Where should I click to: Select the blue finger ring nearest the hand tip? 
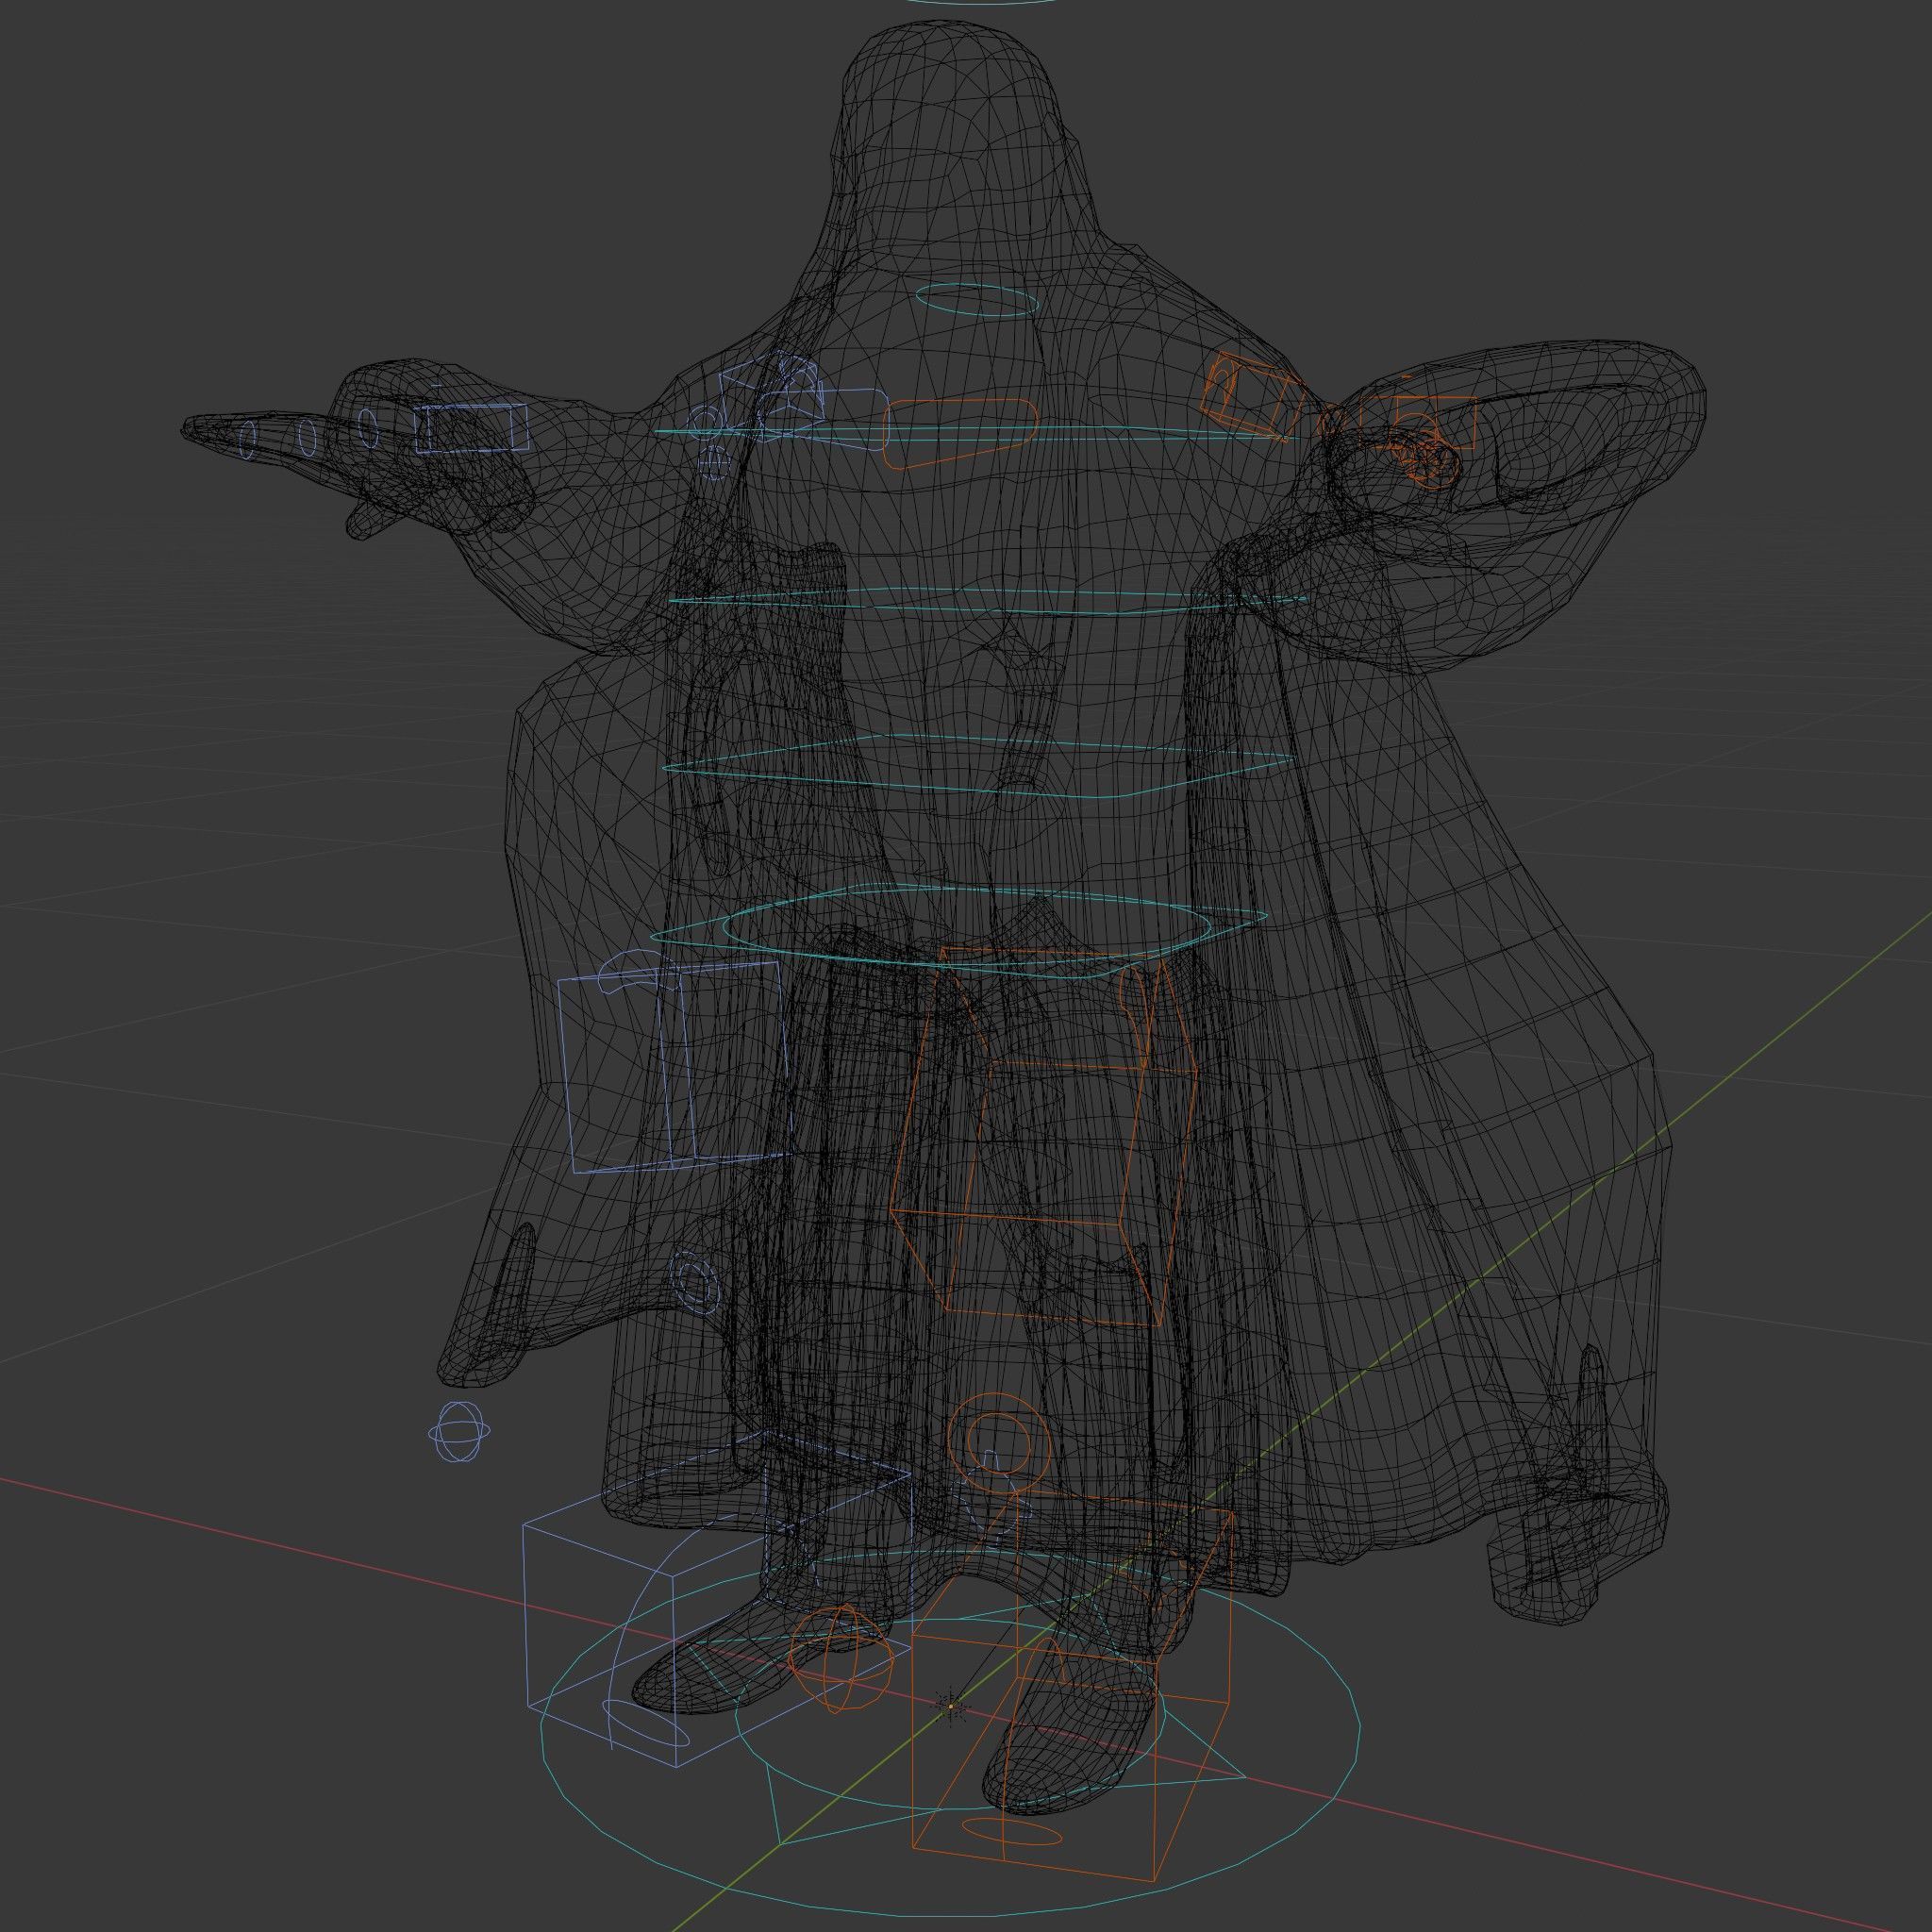point(248,440)
